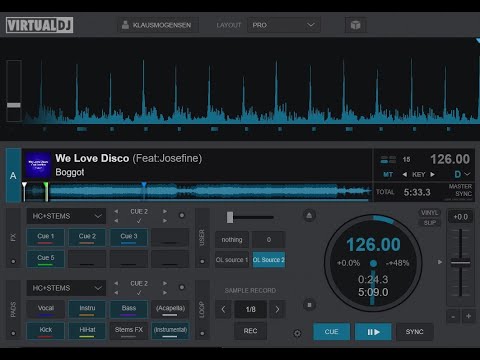Open the 'nothing' effect selector
Screen dimensions: 480x360
pos(232,240)
